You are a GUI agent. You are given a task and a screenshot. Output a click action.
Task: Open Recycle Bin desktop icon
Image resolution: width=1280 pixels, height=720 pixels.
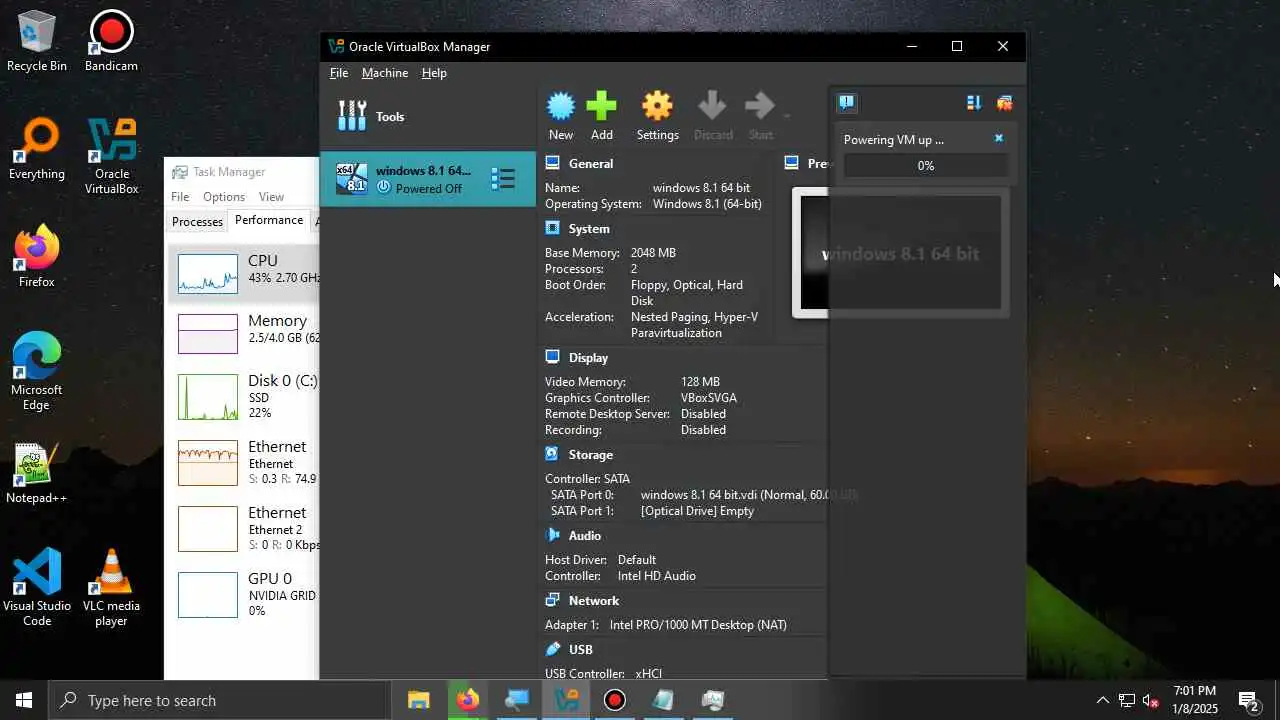(x=37, y=41)
